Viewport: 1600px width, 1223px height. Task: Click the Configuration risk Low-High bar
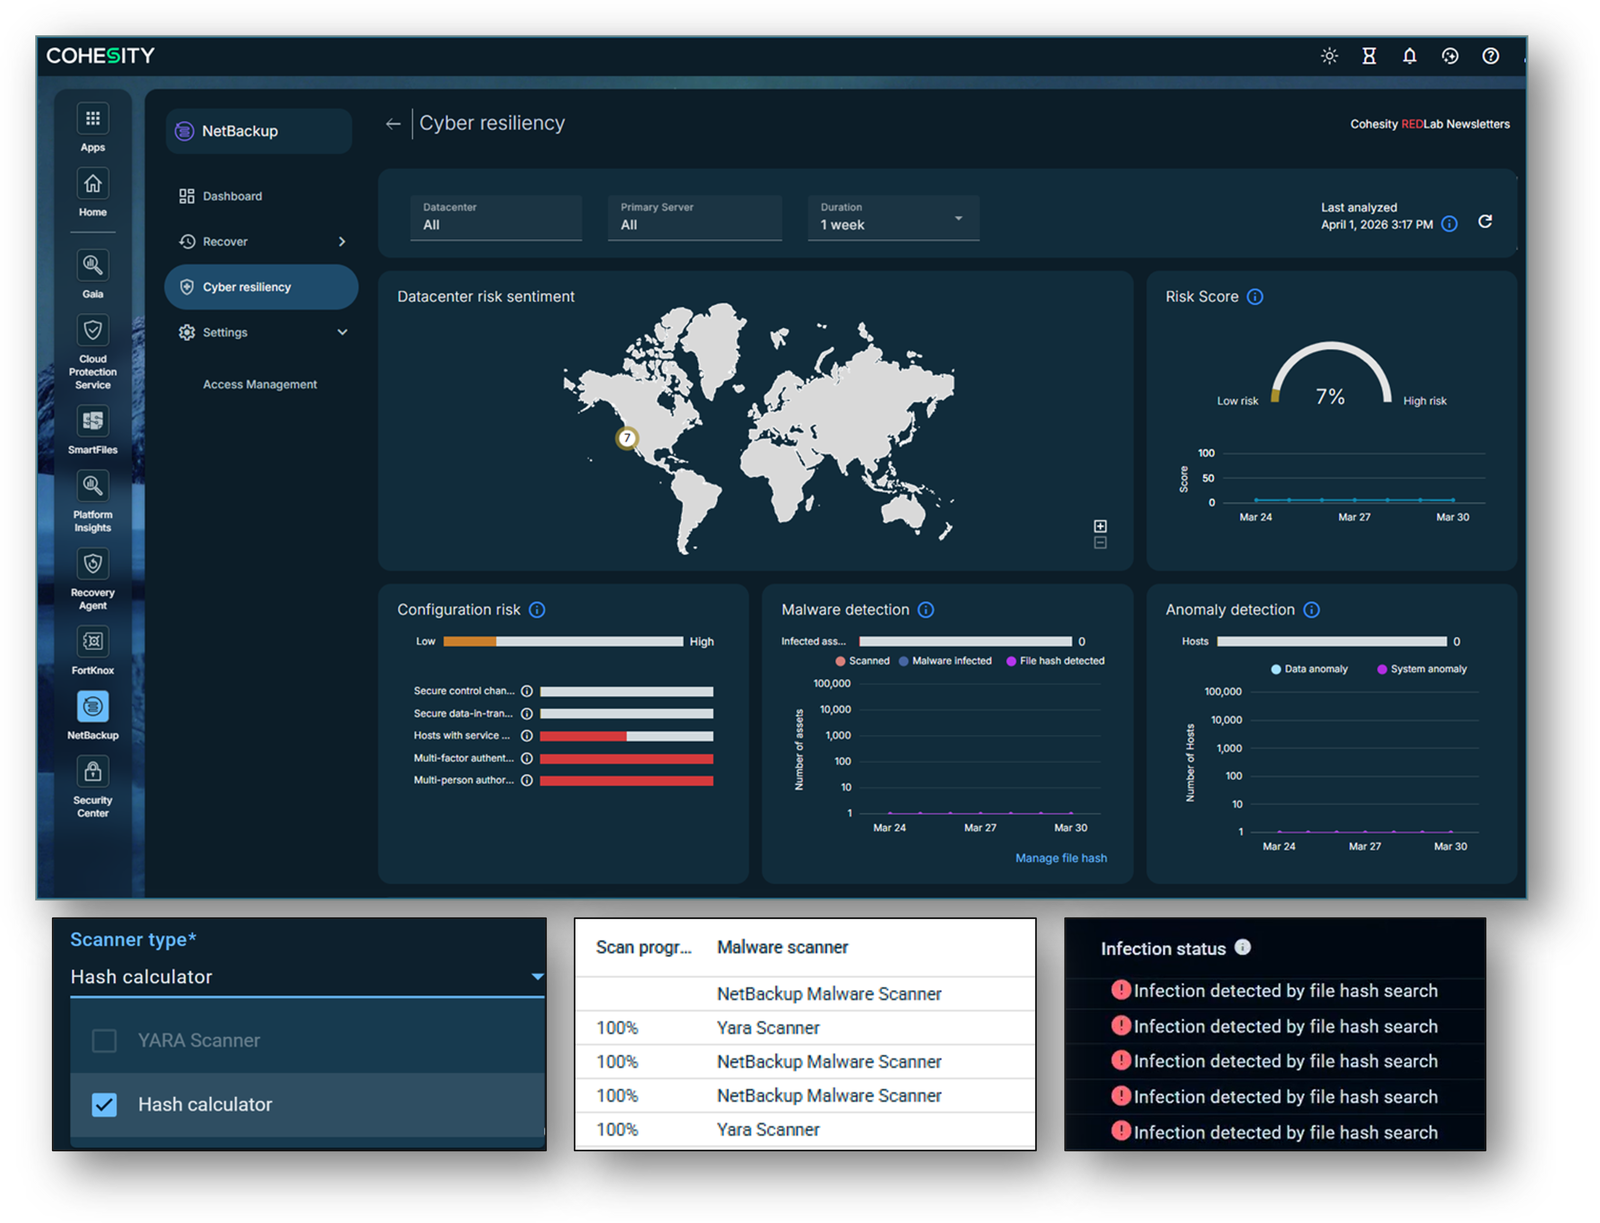click(x=563, y=641)
